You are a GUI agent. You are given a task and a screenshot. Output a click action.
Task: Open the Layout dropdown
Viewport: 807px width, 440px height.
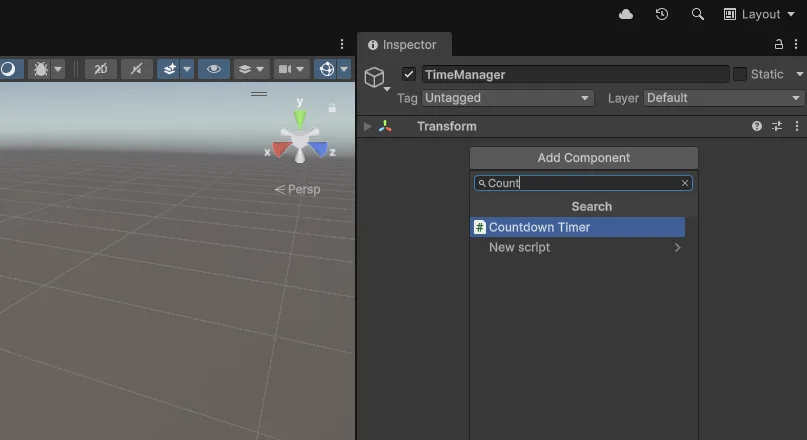coord(759,14)
